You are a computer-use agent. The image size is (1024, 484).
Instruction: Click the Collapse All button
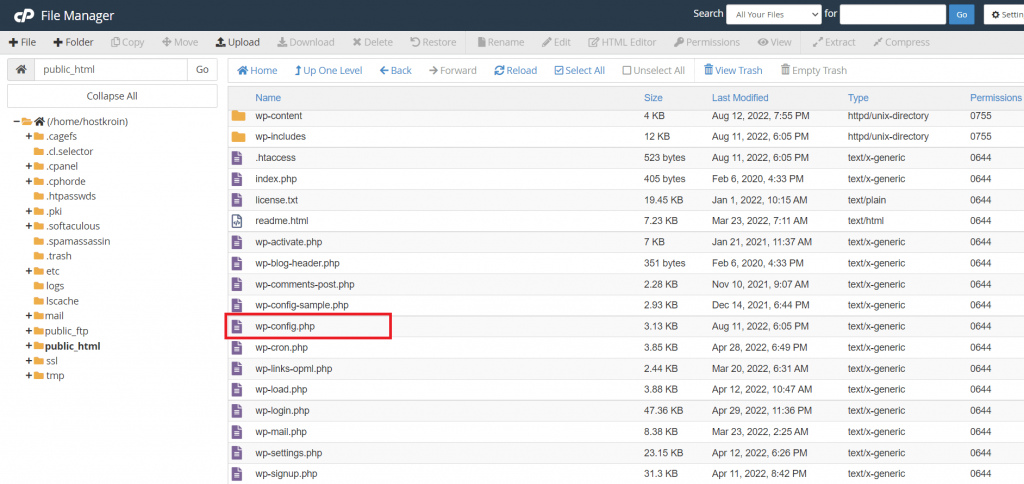pos(112,96)
